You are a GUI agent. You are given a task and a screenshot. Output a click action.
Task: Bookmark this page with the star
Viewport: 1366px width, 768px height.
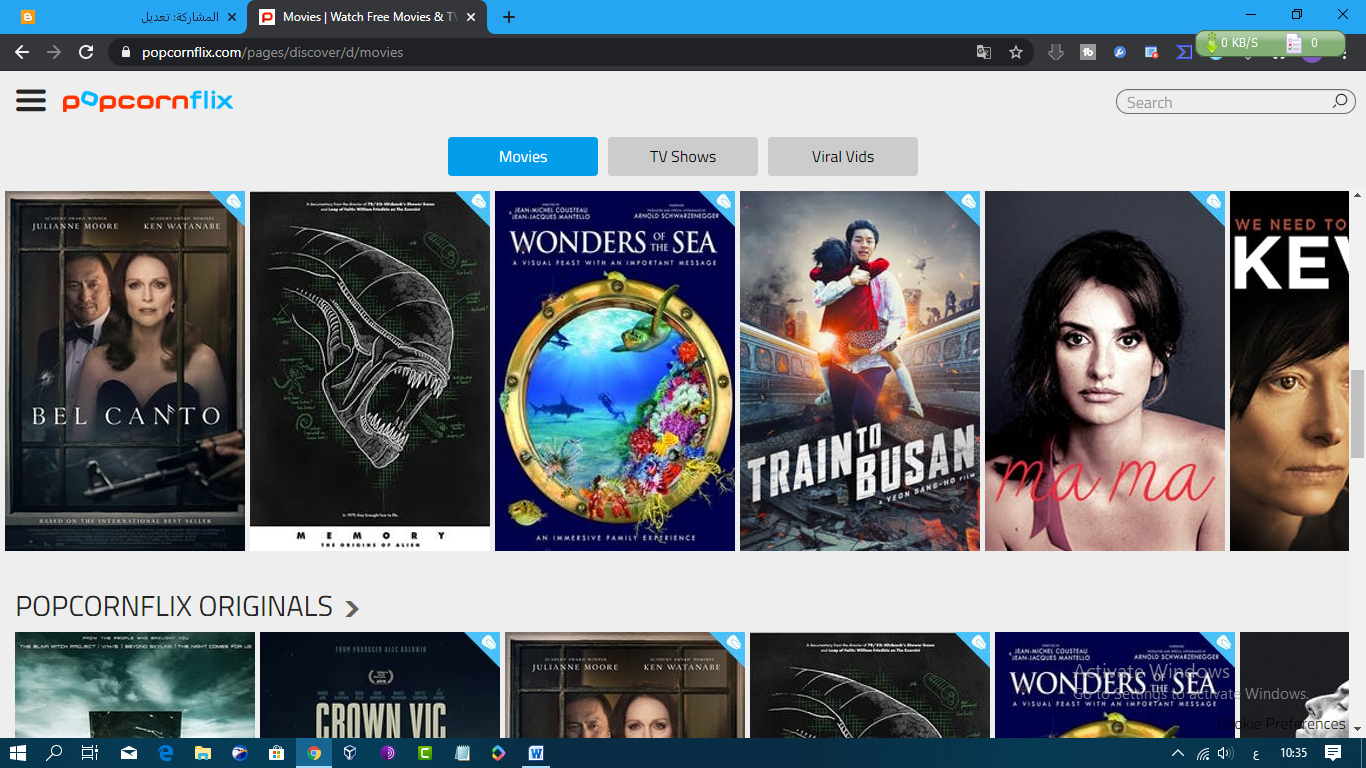(1016, 52)
